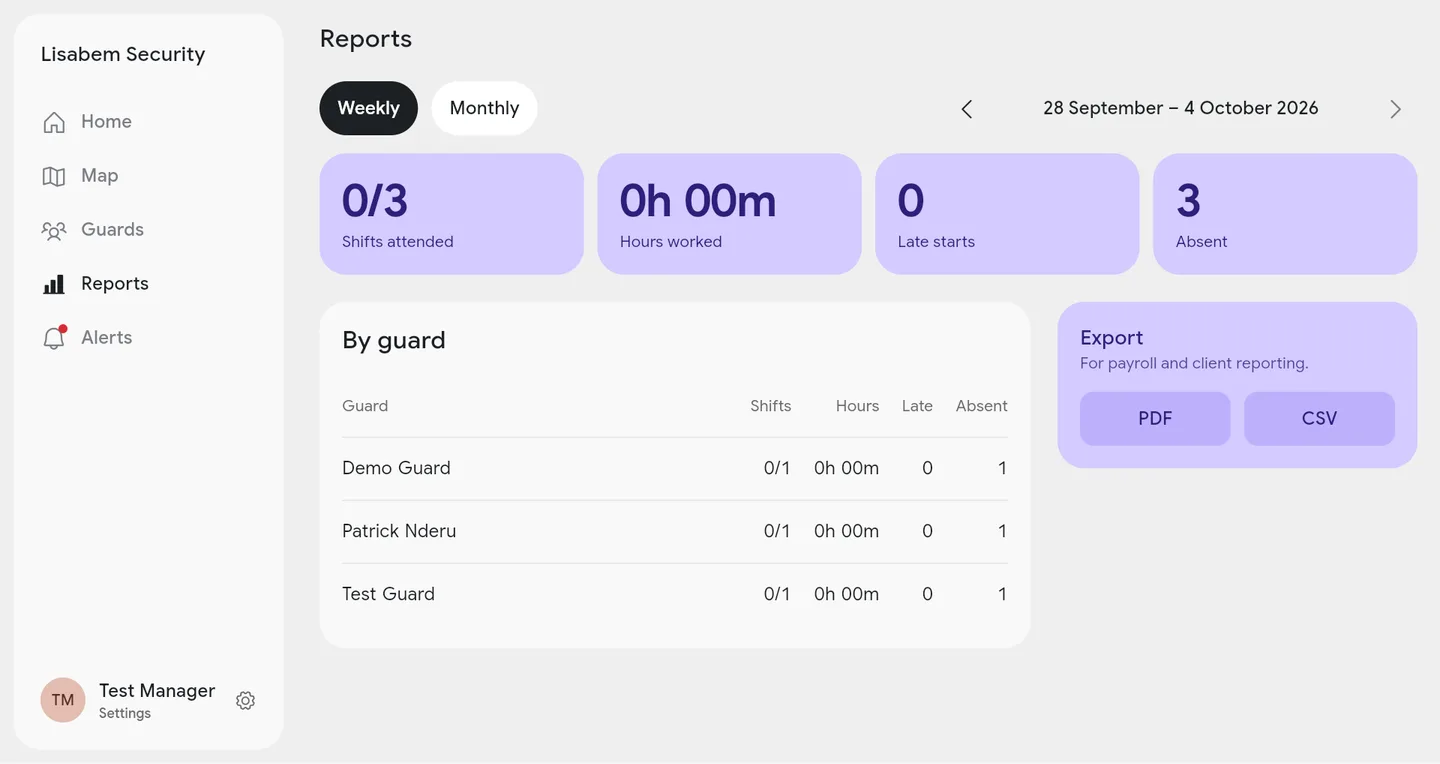The height and width of the screenshot is (764, 1440).
Task: Export the report as CSV
Action: point(1319,418)
